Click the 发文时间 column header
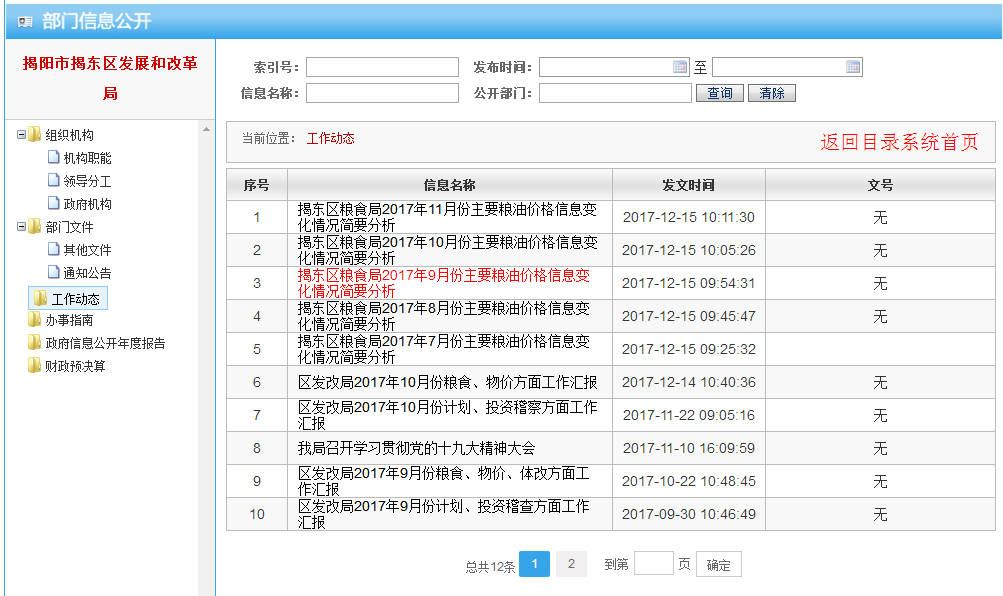 tap(688, 185)
